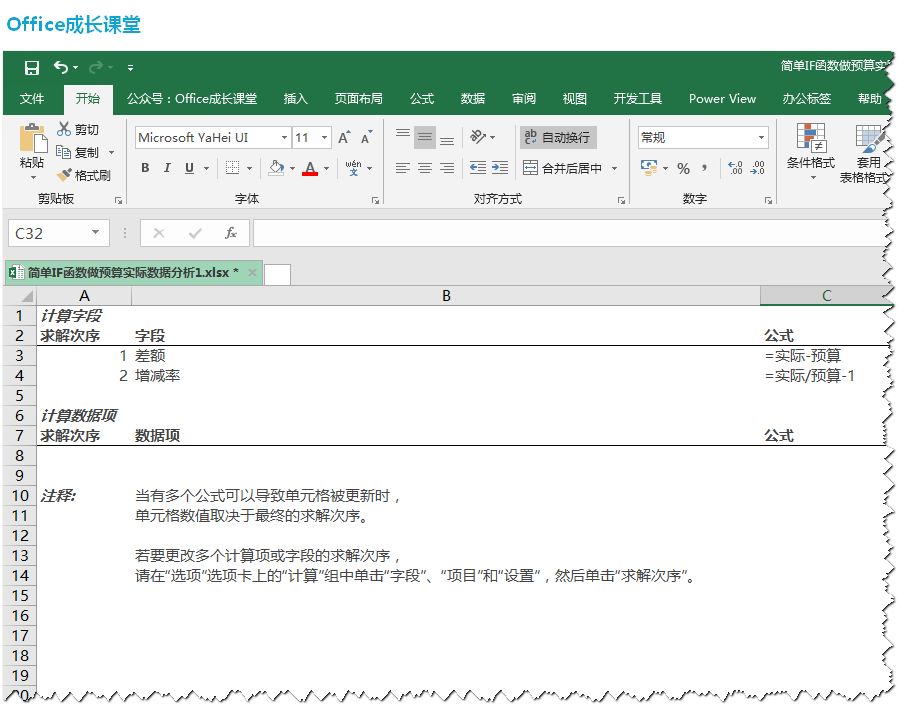Switch to the 页面布局 ribbon tab
Screen dimensions: 904x711
click(x=359, y=99)
